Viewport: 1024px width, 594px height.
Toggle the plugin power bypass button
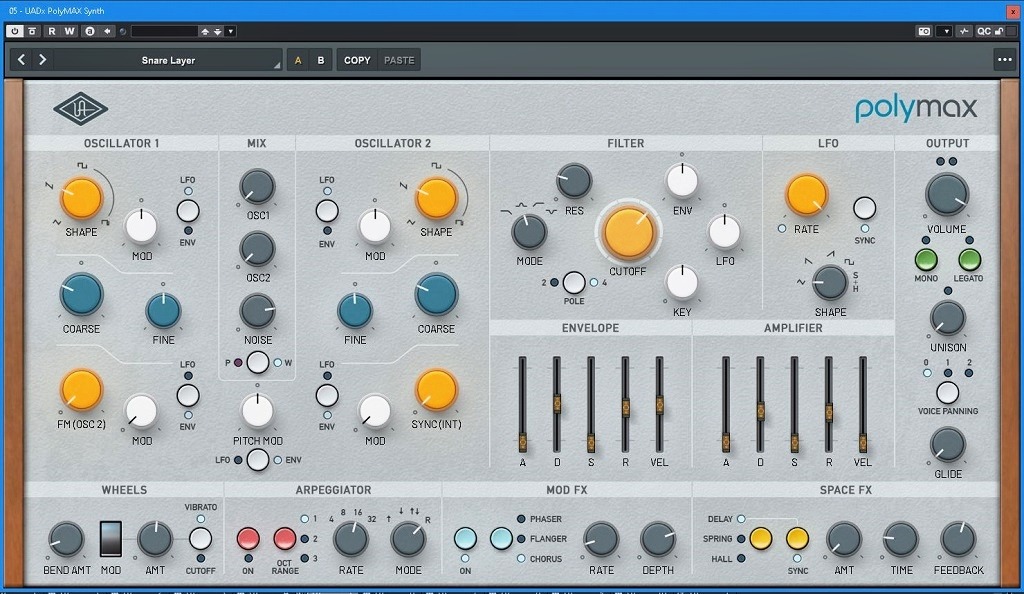click(x=14, y=31)
